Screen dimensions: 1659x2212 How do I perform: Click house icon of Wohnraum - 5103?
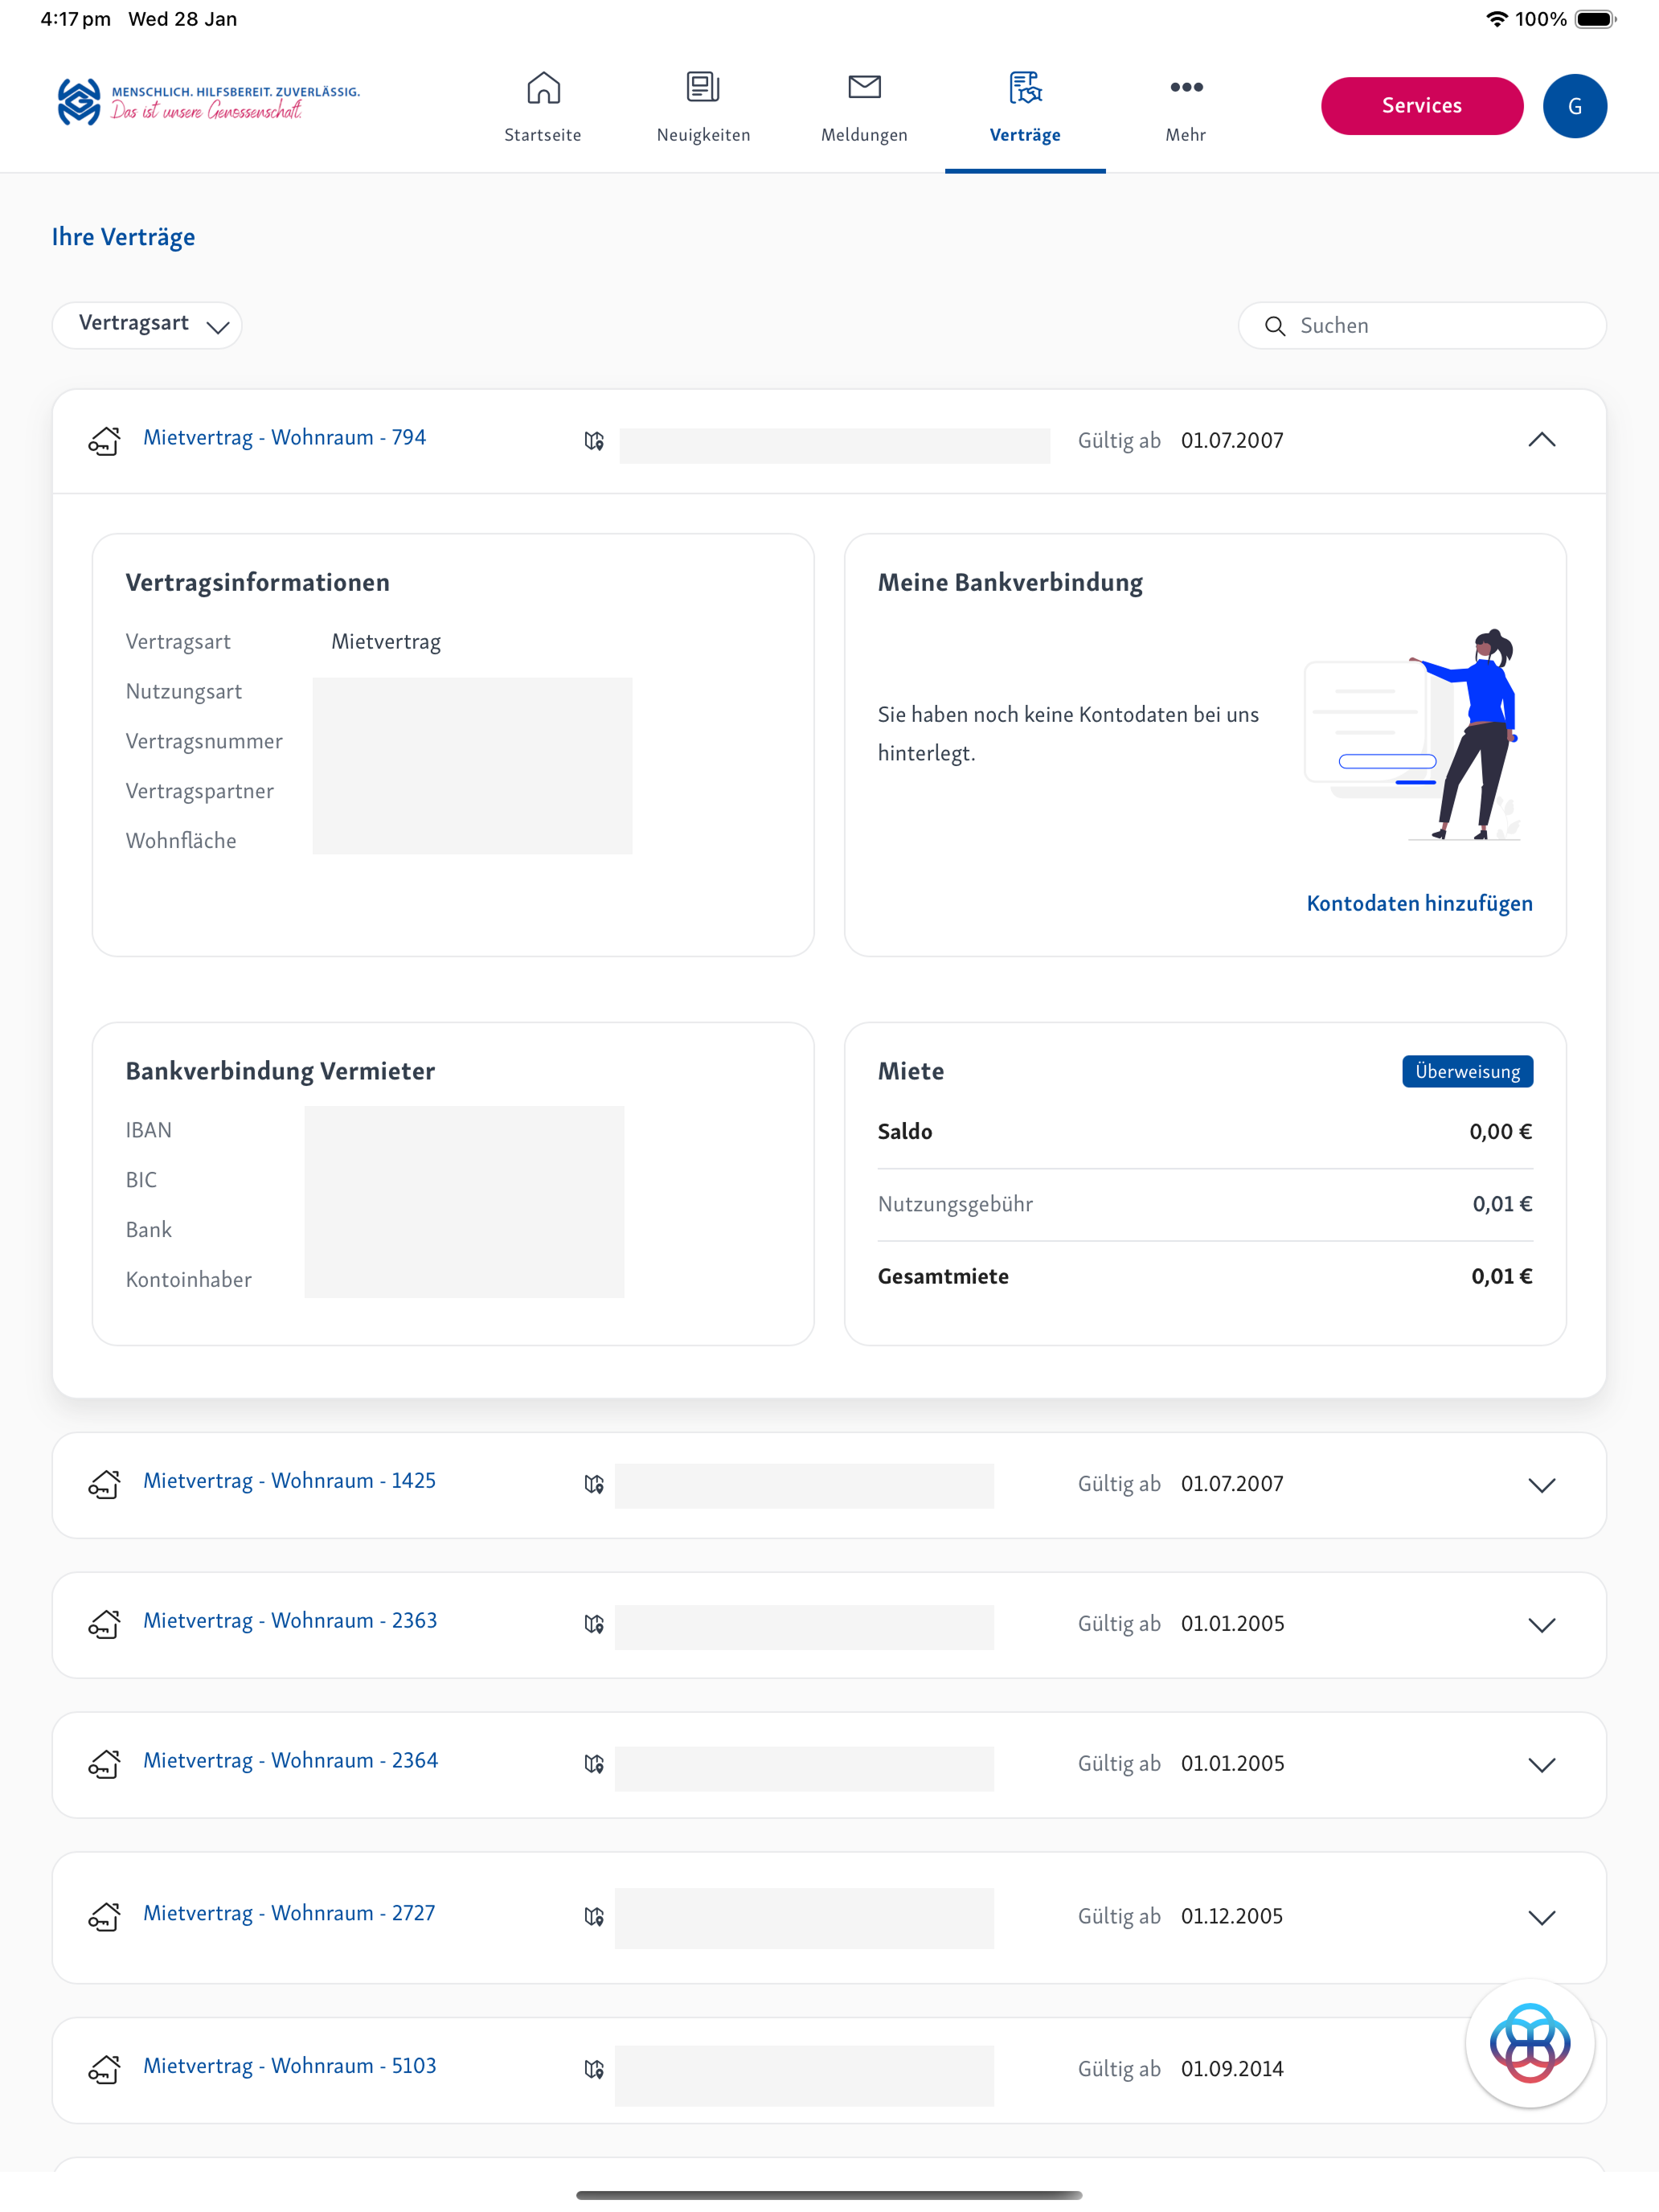[104, 2070]
